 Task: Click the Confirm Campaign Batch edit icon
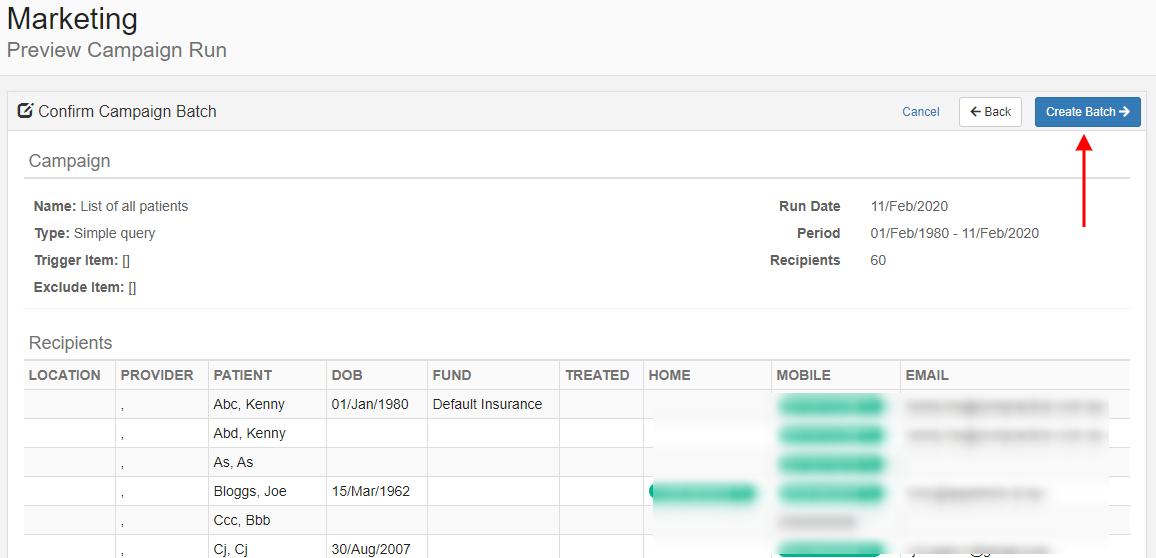25,111
